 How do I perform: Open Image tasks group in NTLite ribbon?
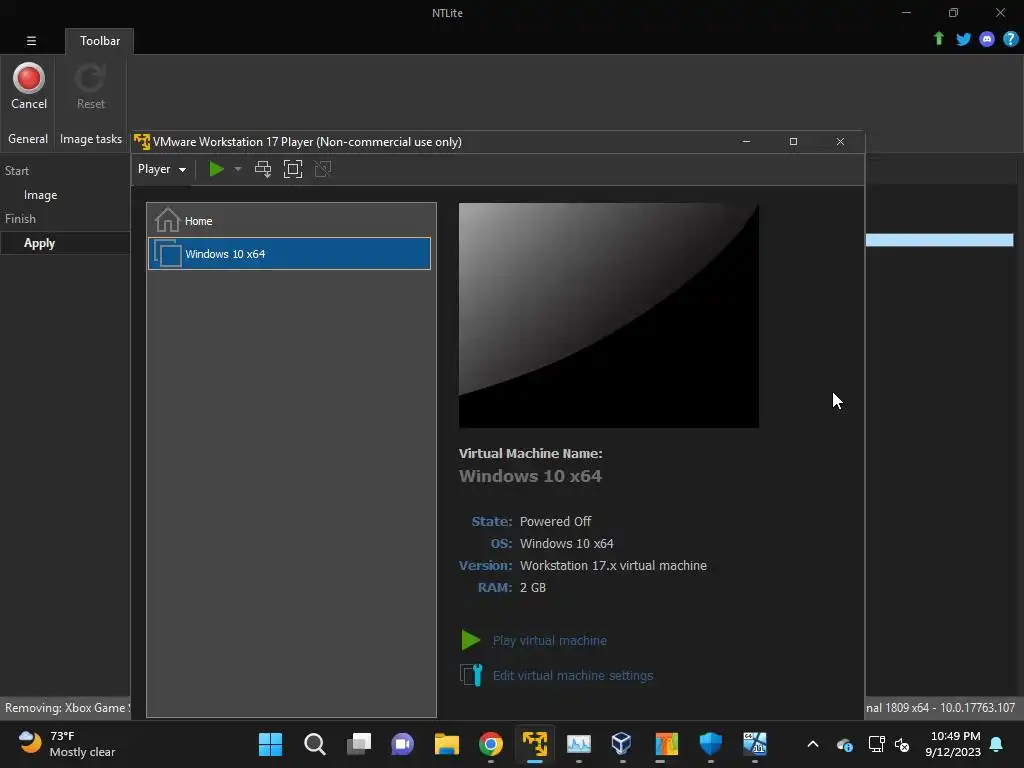click(x=91, y=138)
